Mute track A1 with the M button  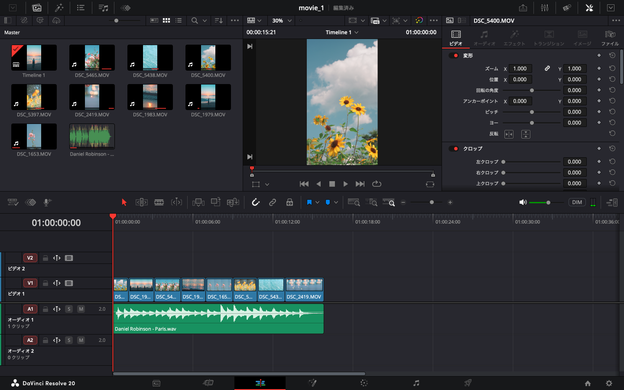tap(81, 309)
